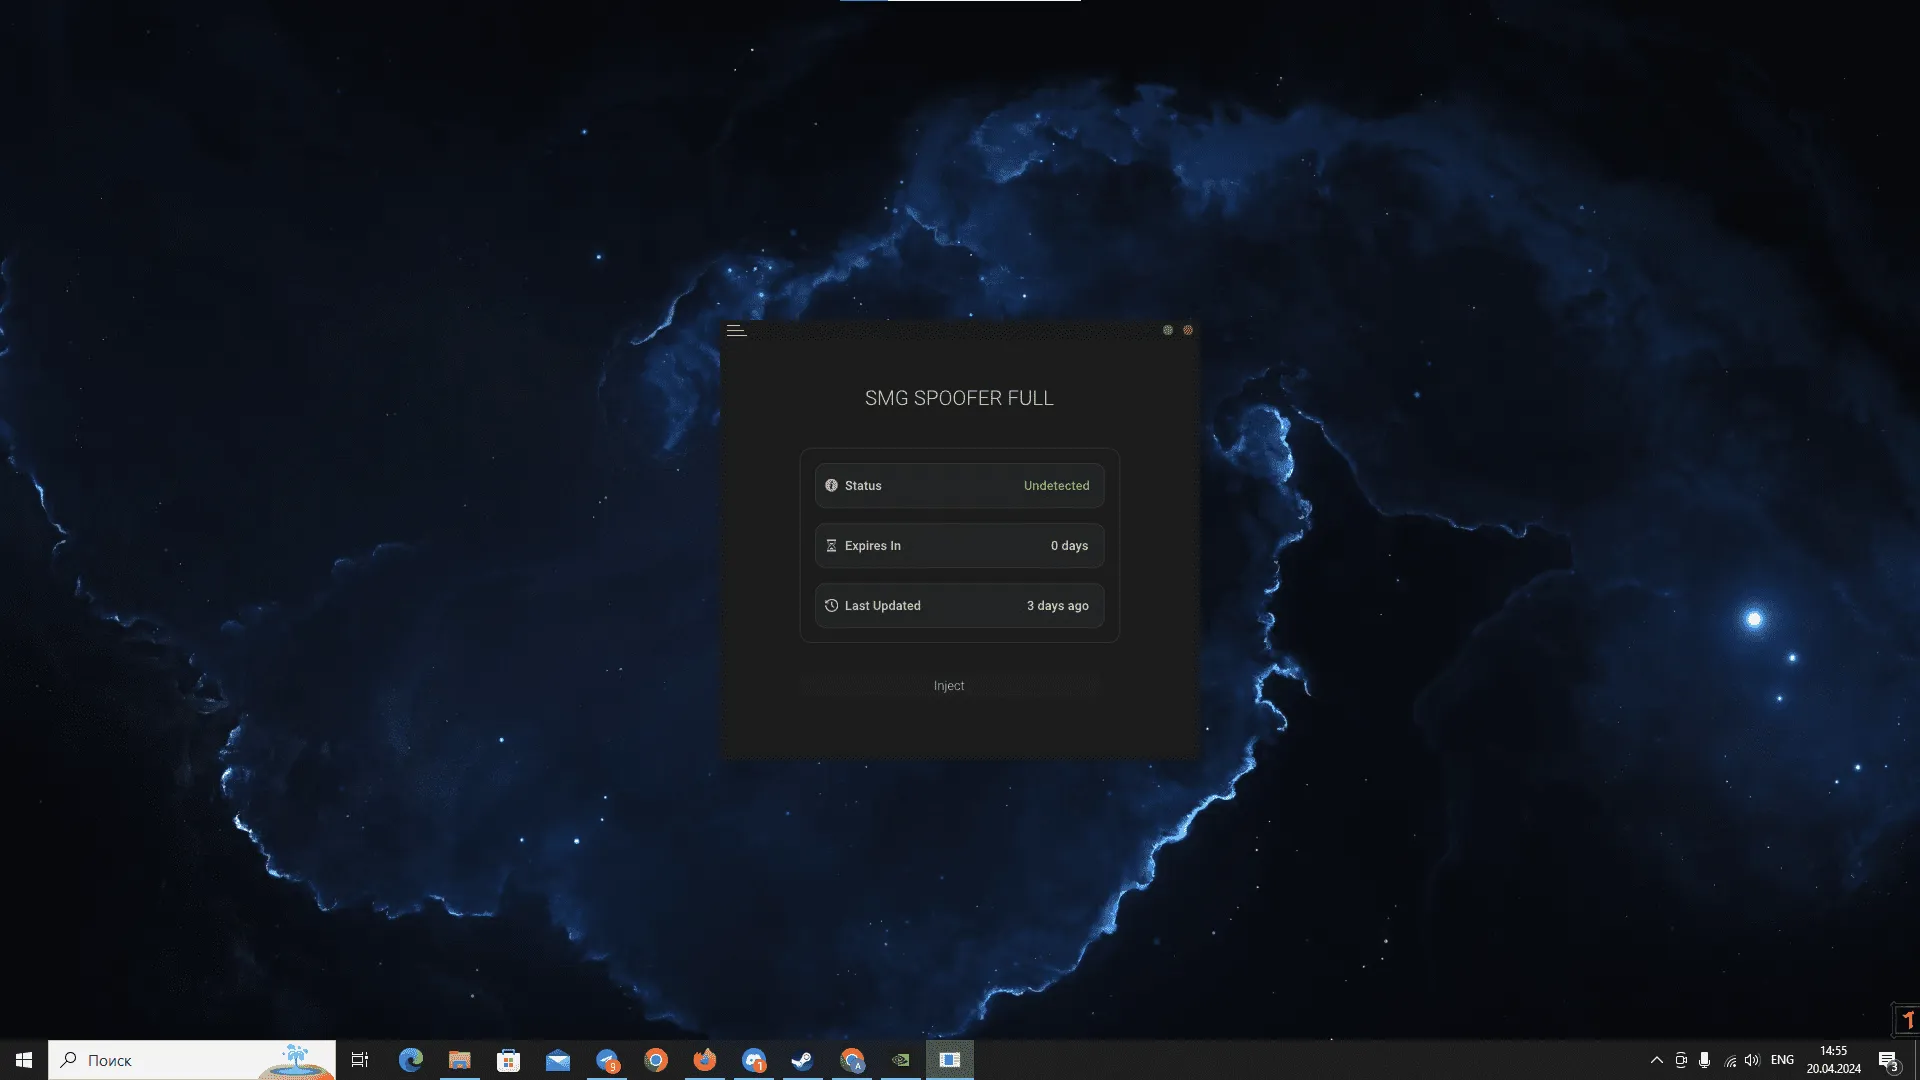The width and height of the screenshot is (1920, 1080).
Task: Click the Last Updated clock icon
Action: [831, 606]
